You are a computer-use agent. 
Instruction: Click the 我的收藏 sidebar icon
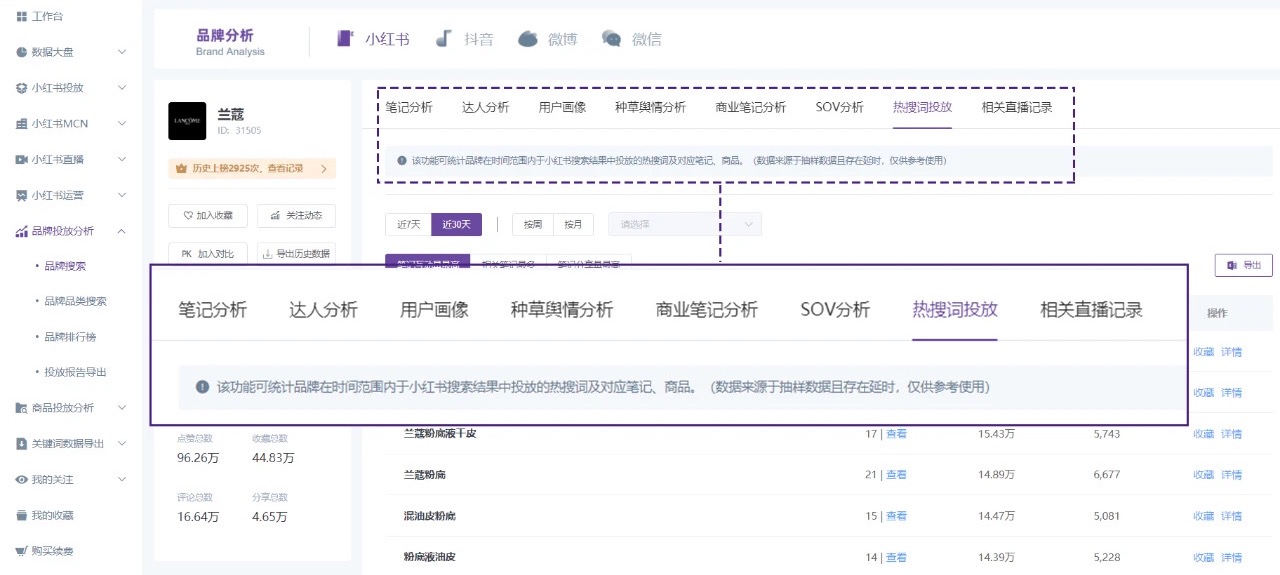[x=22, y=516]
